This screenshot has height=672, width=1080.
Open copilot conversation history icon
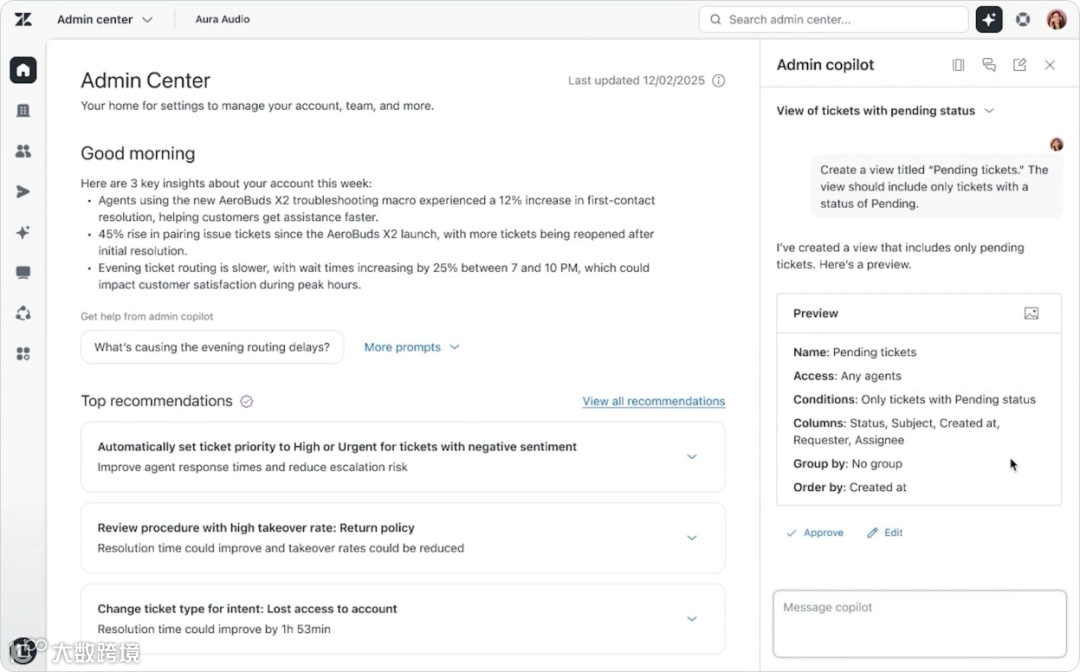point(989,65)
